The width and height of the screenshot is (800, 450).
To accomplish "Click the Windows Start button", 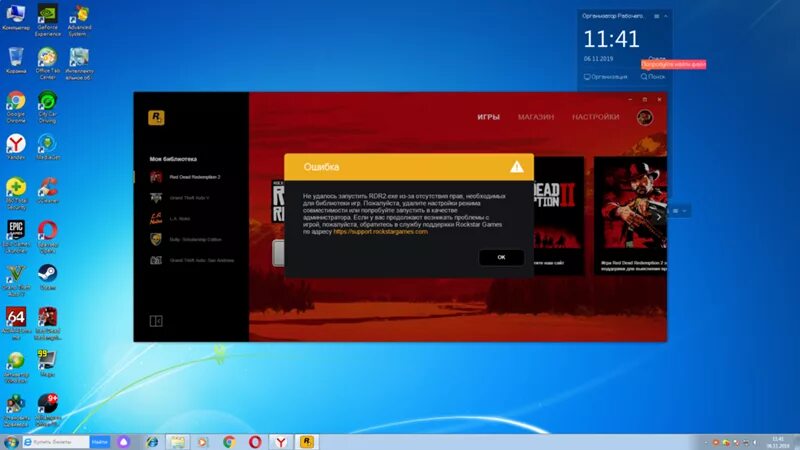I will point(11,442).
